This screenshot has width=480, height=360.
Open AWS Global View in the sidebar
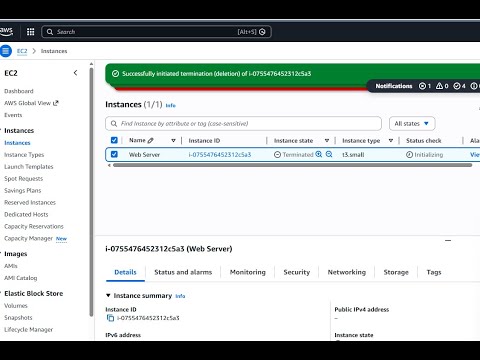coord(31,103)
